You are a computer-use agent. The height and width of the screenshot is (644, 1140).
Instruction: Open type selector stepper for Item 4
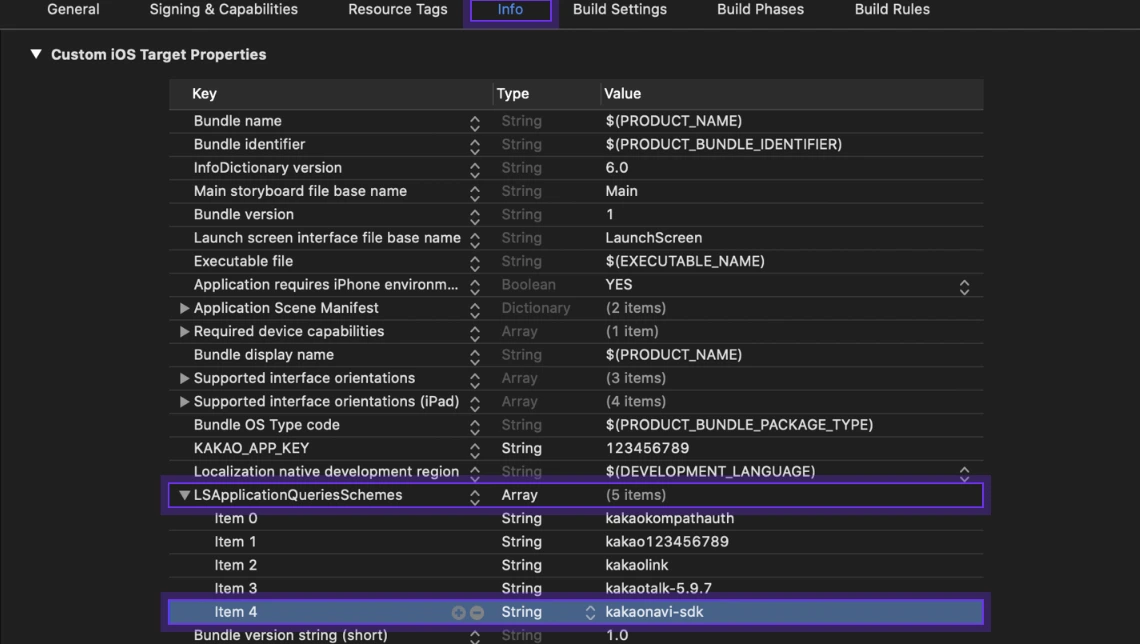coord(590,613)
